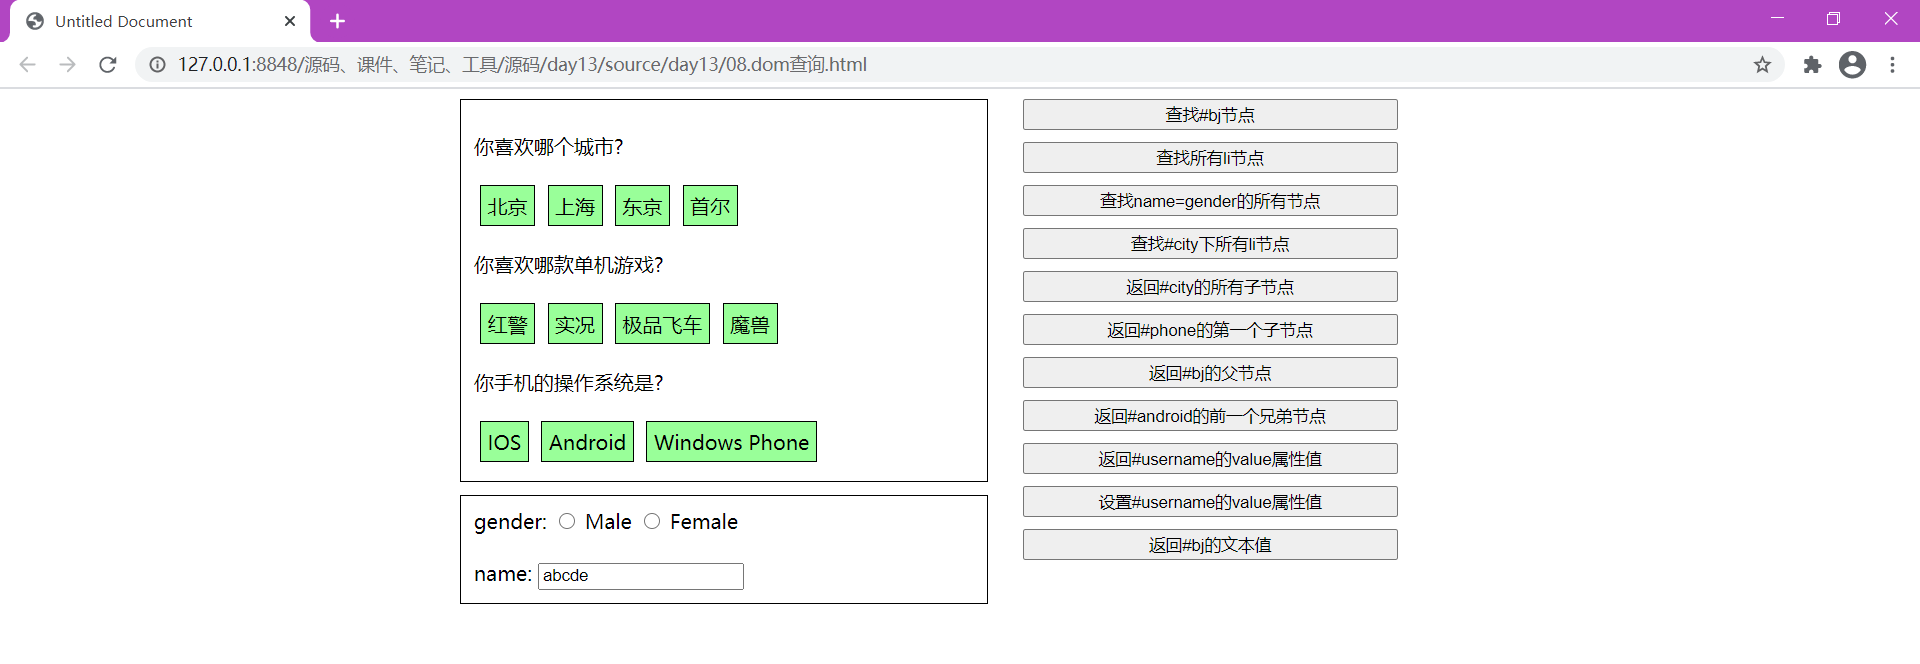The height and width of the screenshot is (664, 1920).
Task: Click the 返回#city的所有子节点 button
Action: (1210, 287)
